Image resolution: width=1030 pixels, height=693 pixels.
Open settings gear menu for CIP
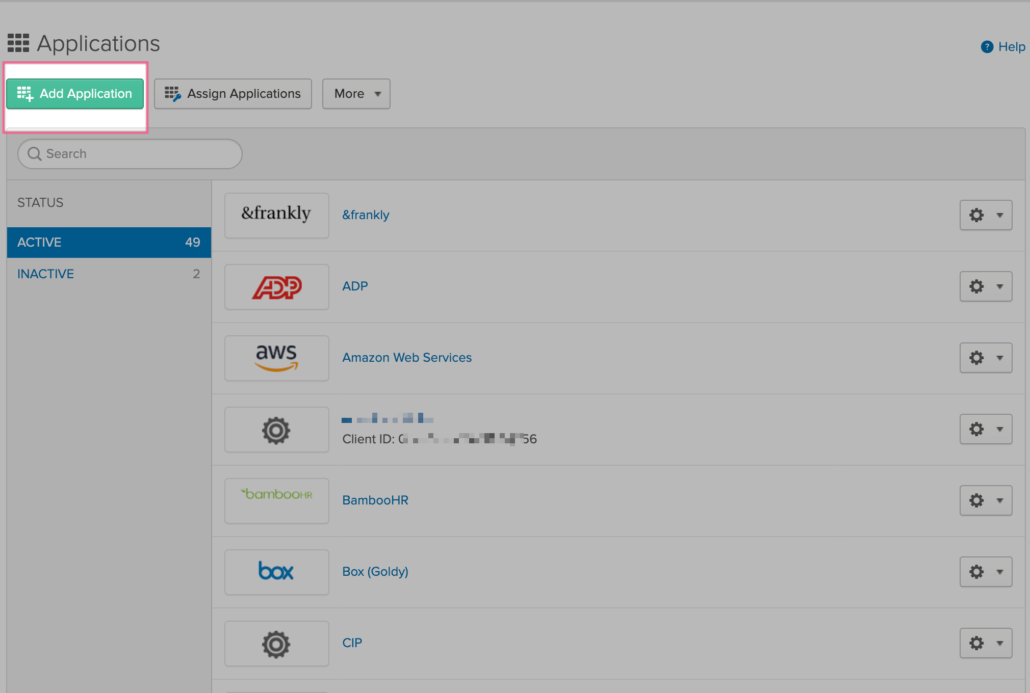pyautogui.click(x=985, y=642)
